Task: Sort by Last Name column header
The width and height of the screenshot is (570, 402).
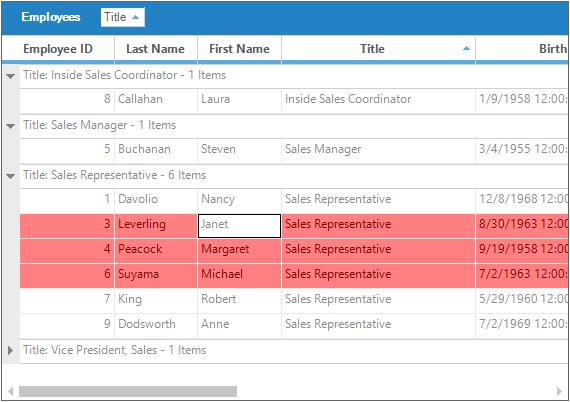Action: pyautogui.click(x=156, y=49)
